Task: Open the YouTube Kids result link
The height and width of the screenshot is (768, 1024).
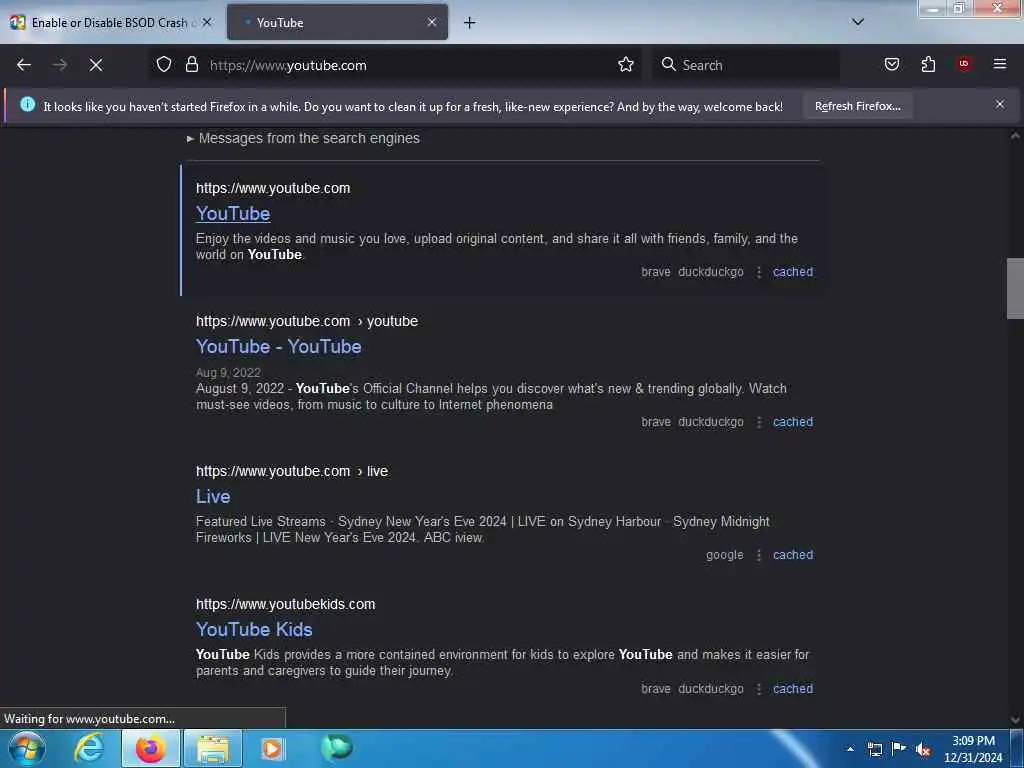Action: coord(254,629)
